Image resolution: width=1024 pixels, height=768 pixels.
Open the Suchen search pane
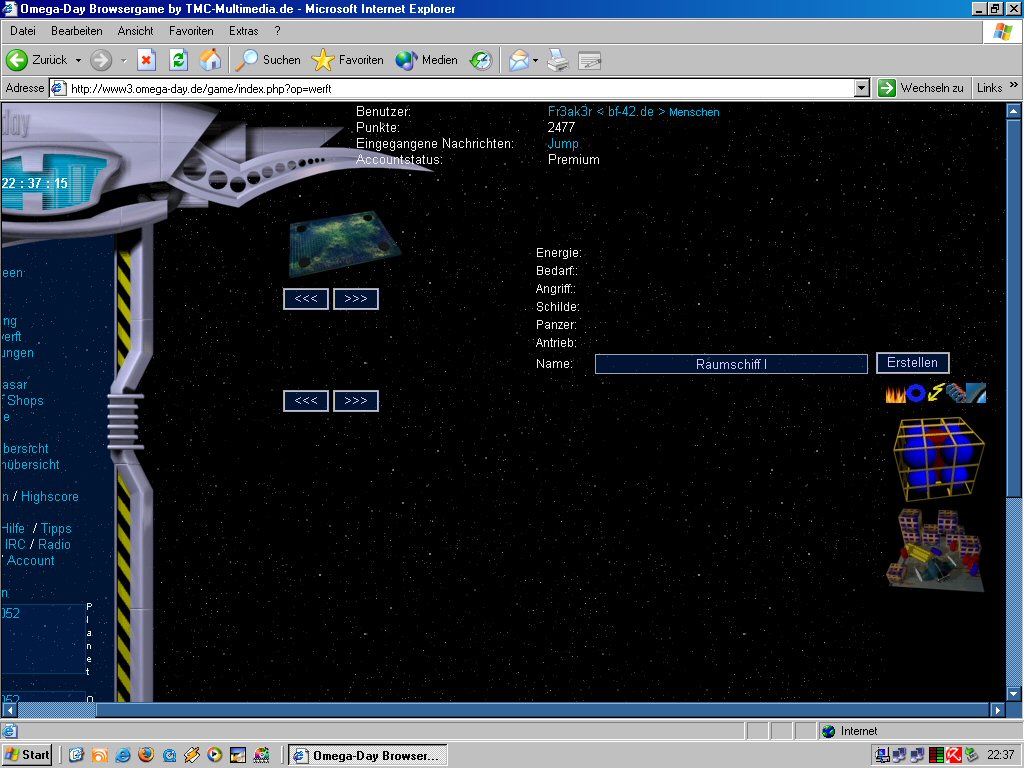(x=268, y=60)
